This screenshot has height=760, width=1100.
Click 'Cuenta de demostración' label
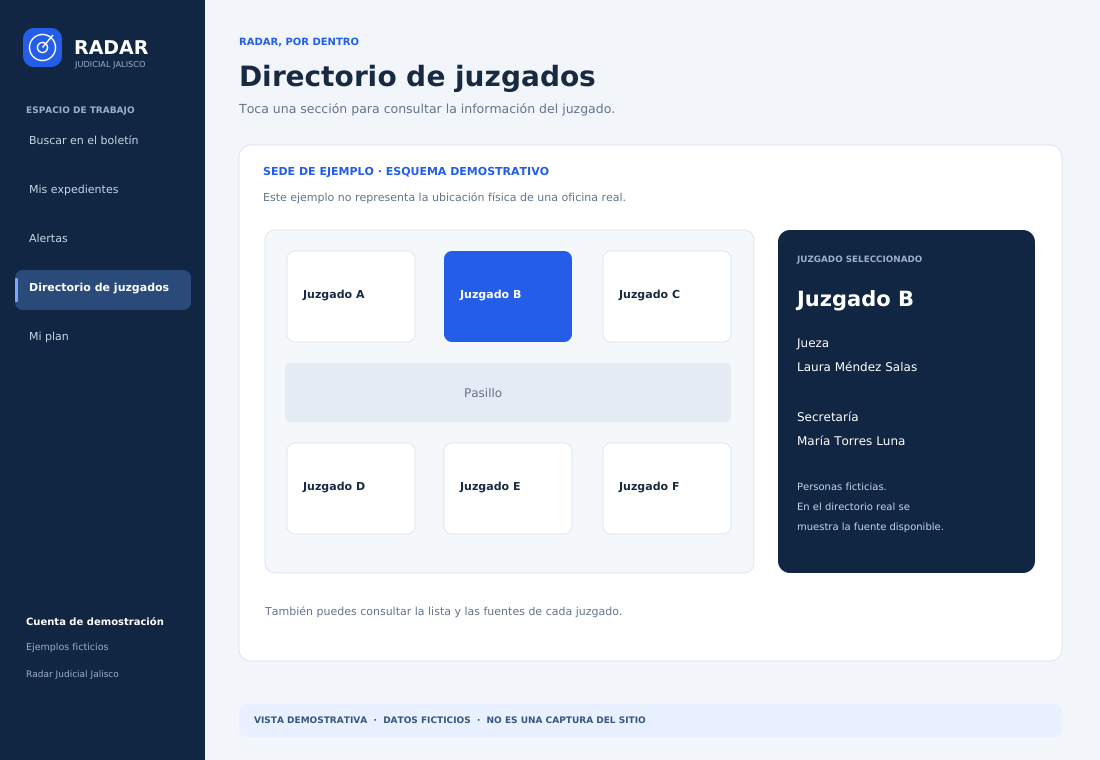(95, 622)
